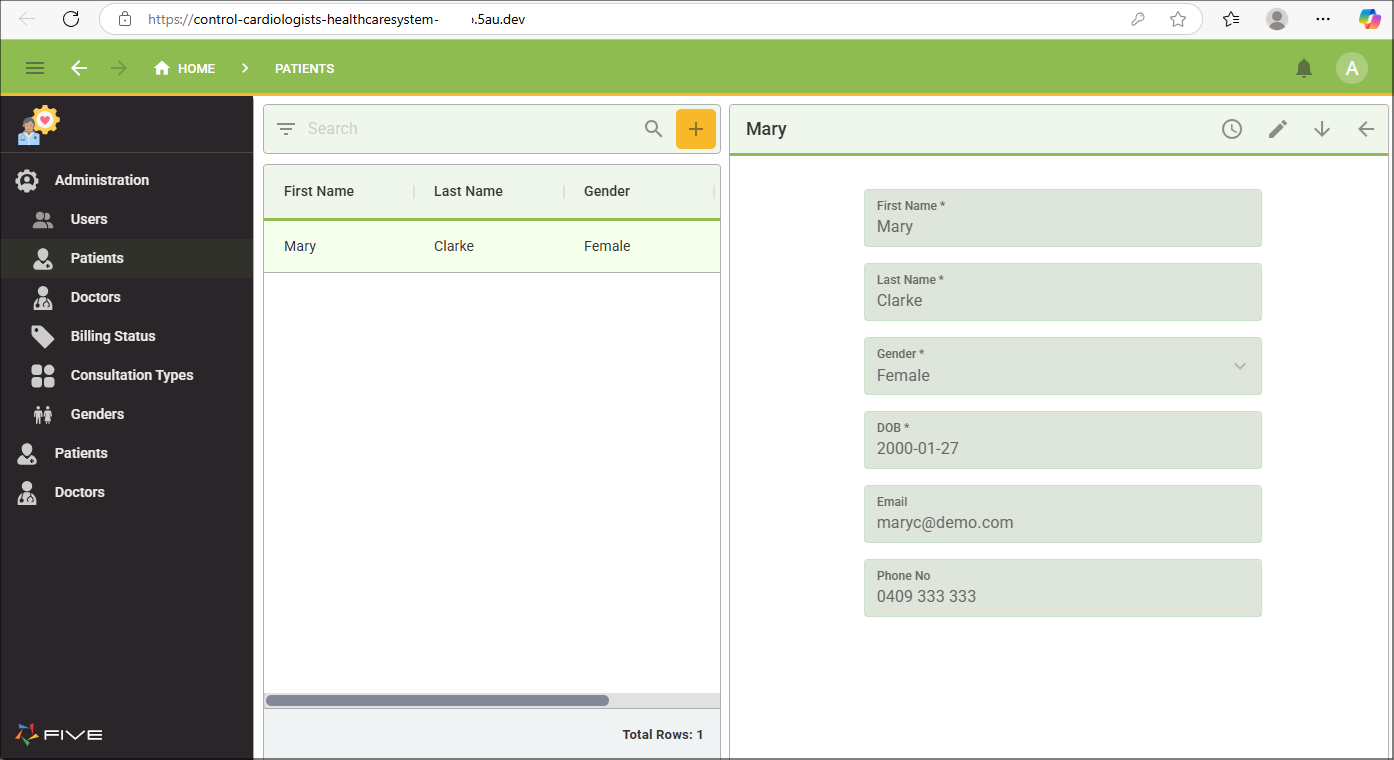Click the healthcare app logo in sidebar
1394x760 pixels.
coord(38,125)
